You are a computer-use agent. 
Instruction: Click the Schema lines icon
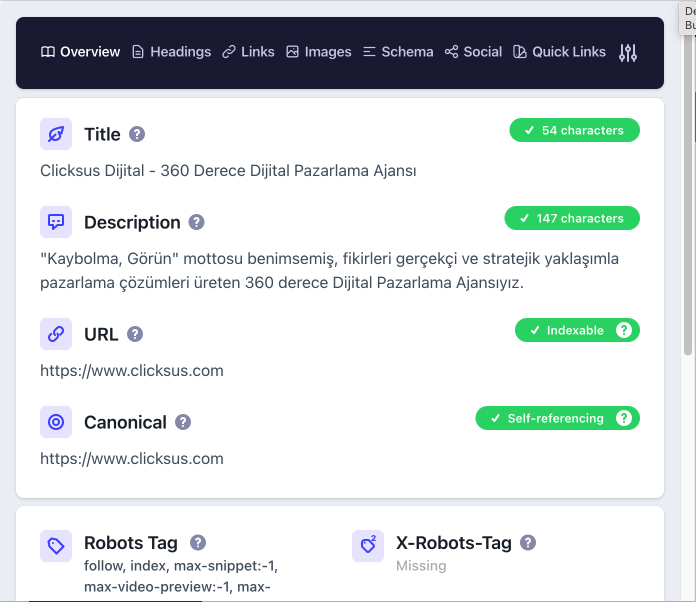(x=369, y=52)
